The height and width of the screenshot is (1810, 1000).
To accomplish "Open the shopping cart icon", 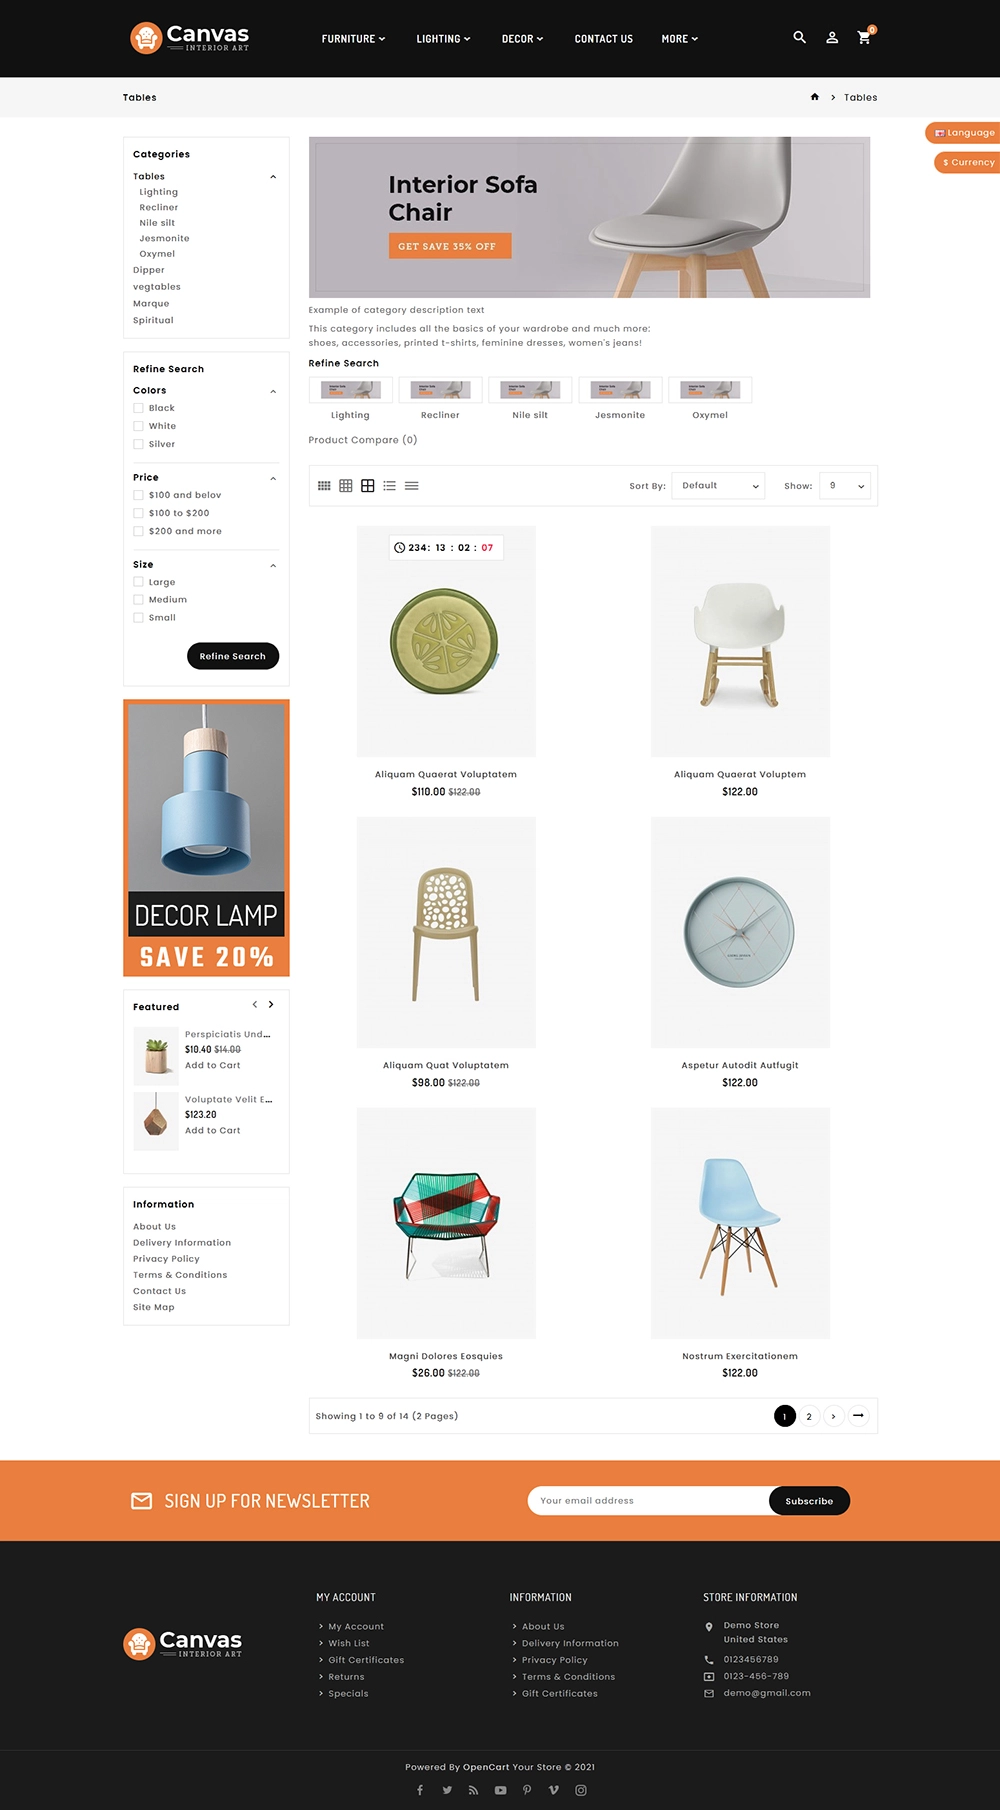I will (864, 38).
